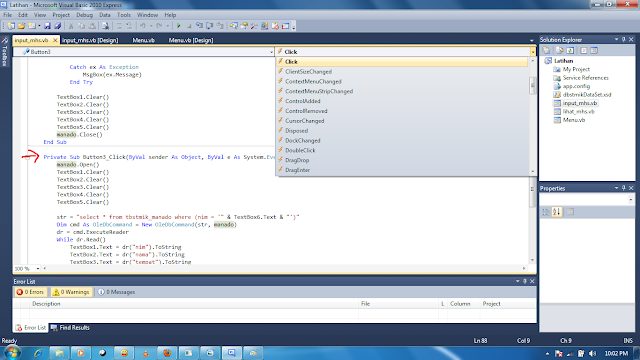Click the Error List toolbar icon

[275, 26]
